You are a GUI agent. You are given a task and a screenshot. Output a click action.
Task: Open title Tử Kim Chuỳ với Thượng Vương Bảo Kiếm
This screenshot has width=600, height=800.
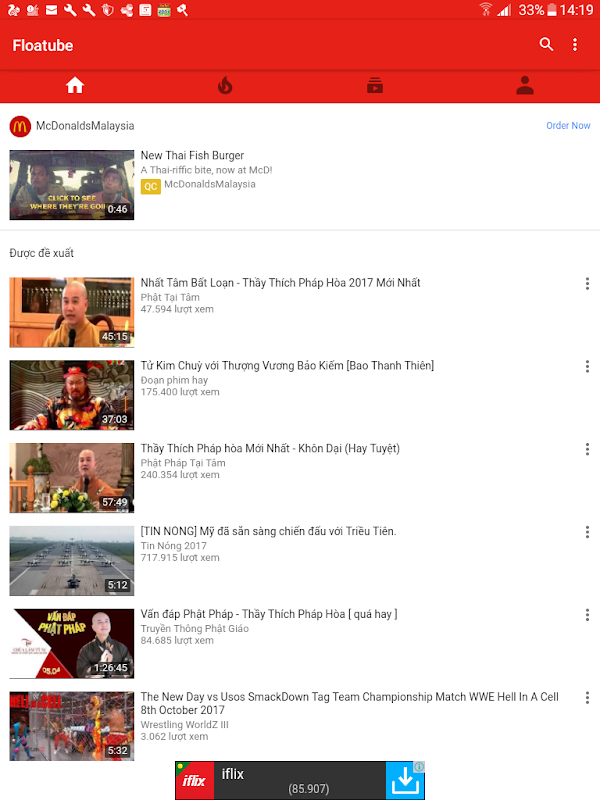[x=287, y=365]
